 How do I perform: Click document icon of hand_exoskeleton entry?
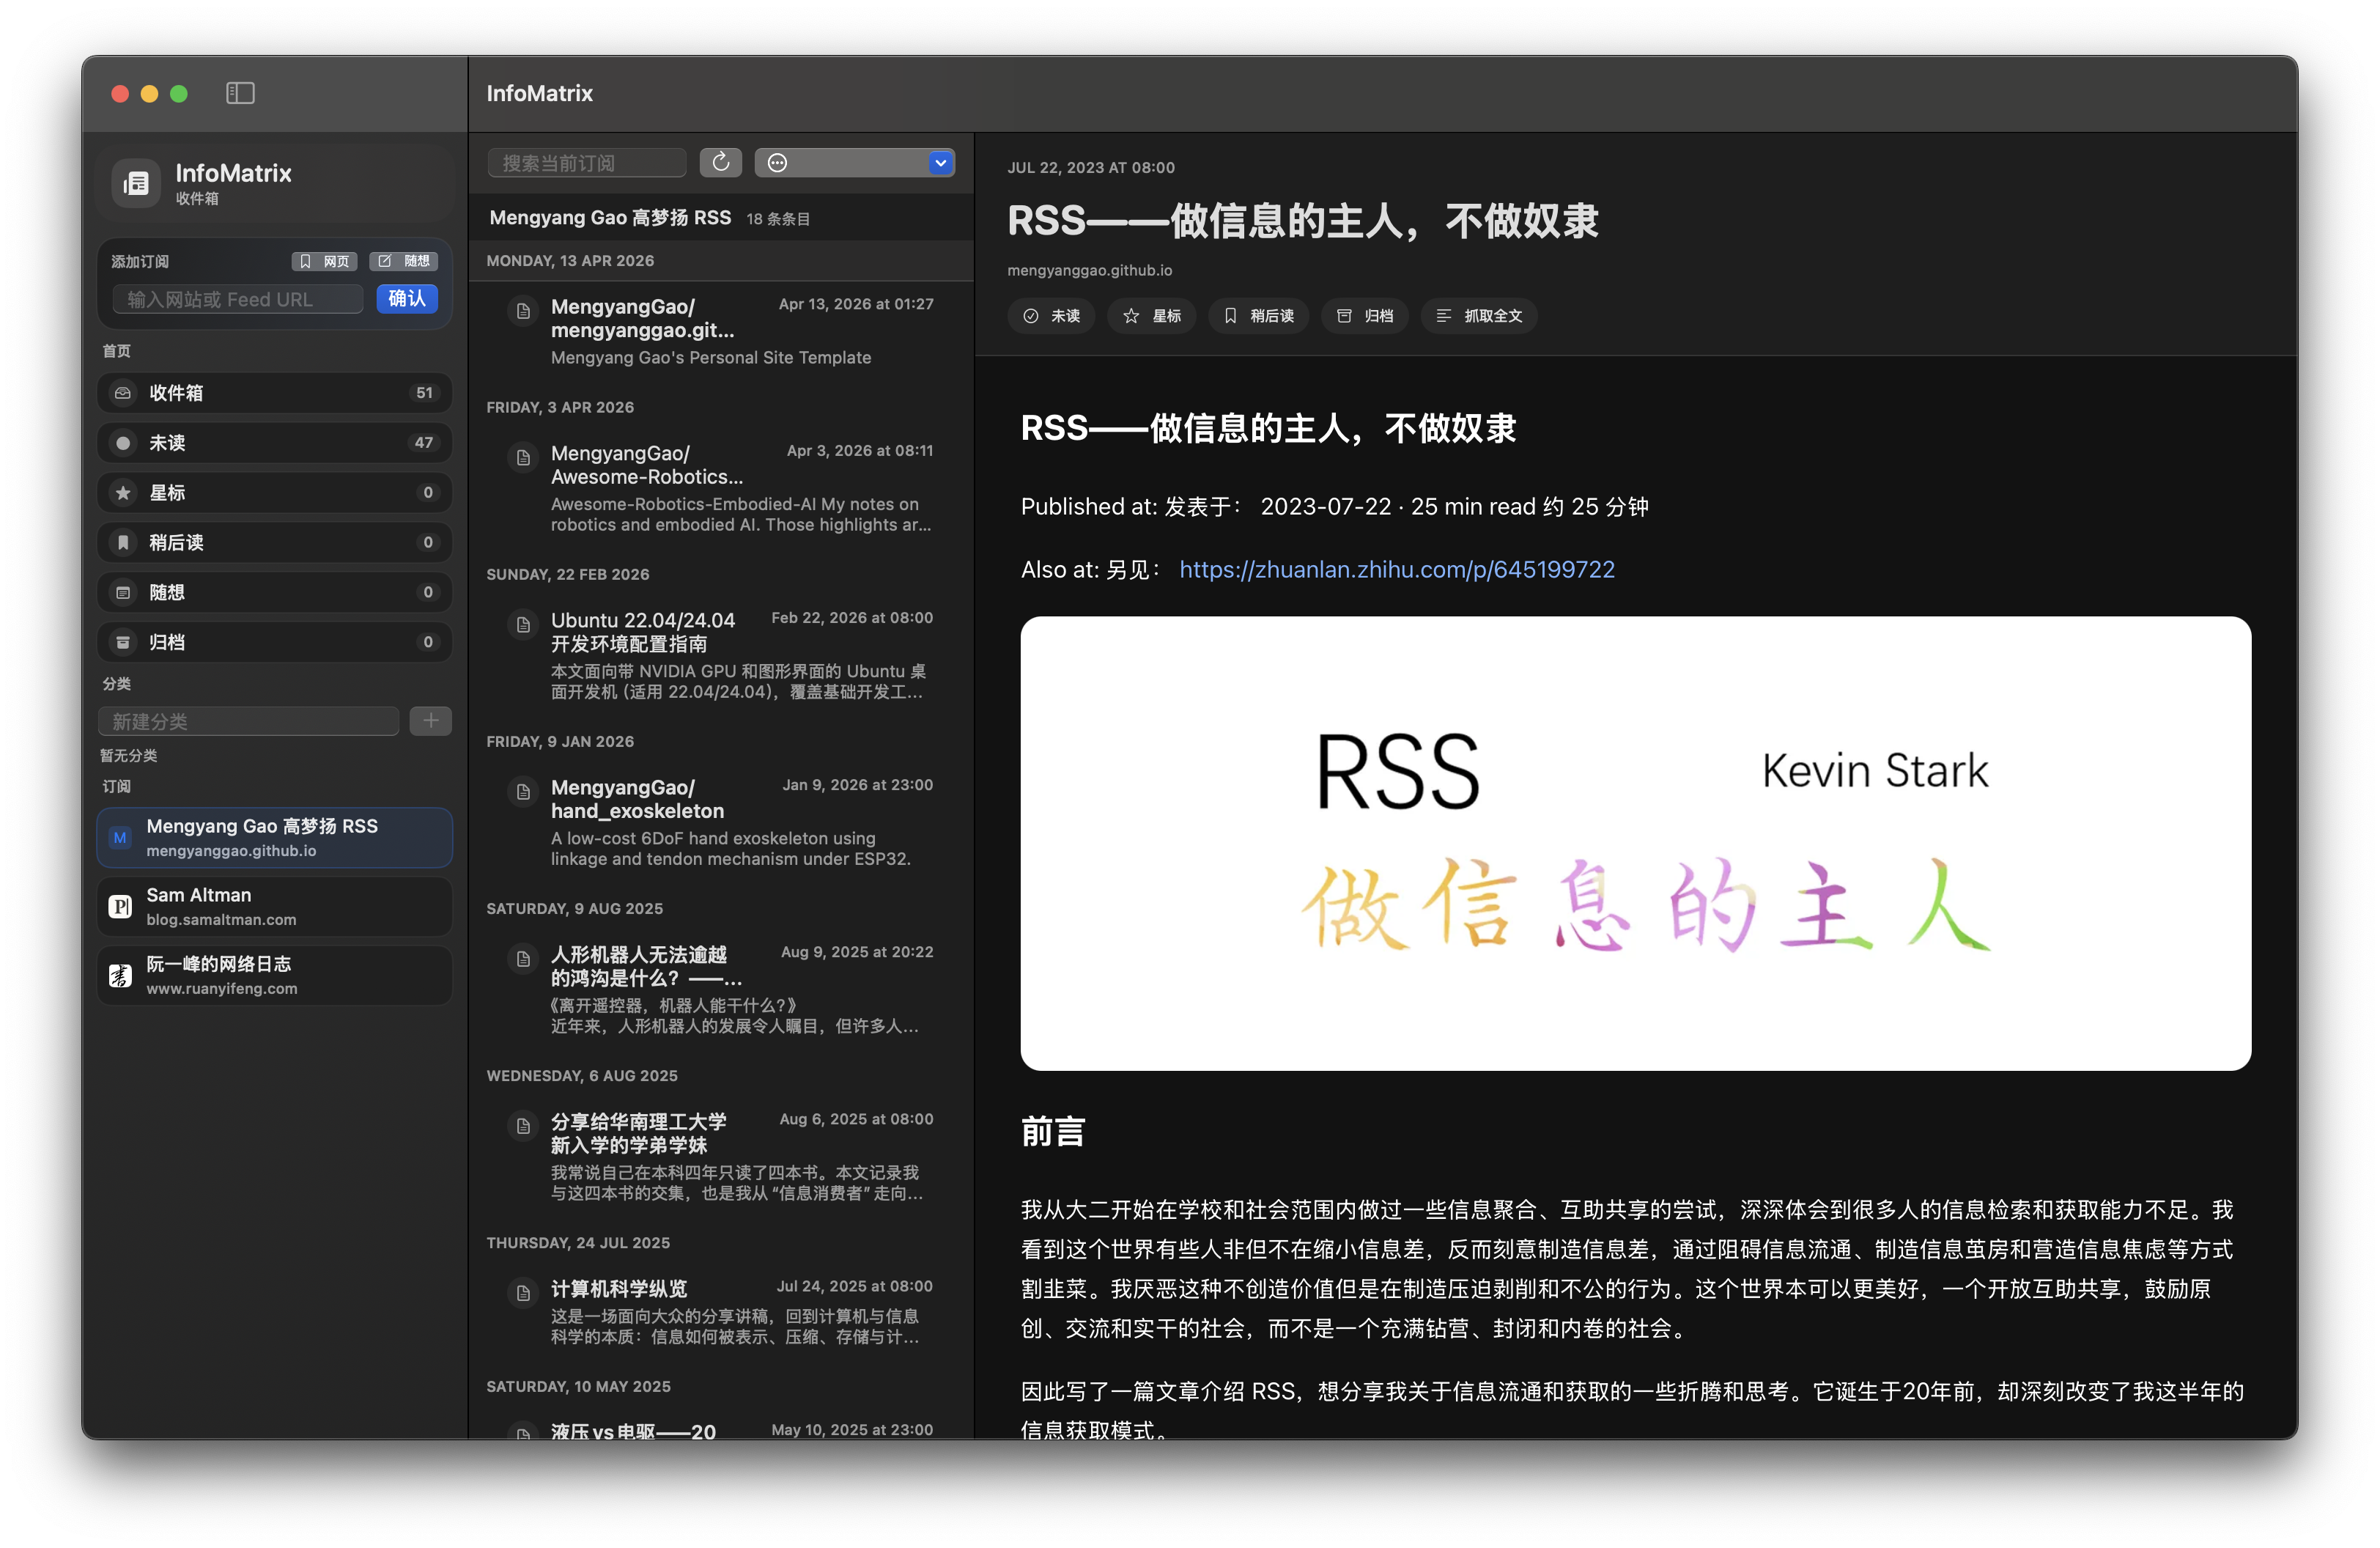[523, 792]
